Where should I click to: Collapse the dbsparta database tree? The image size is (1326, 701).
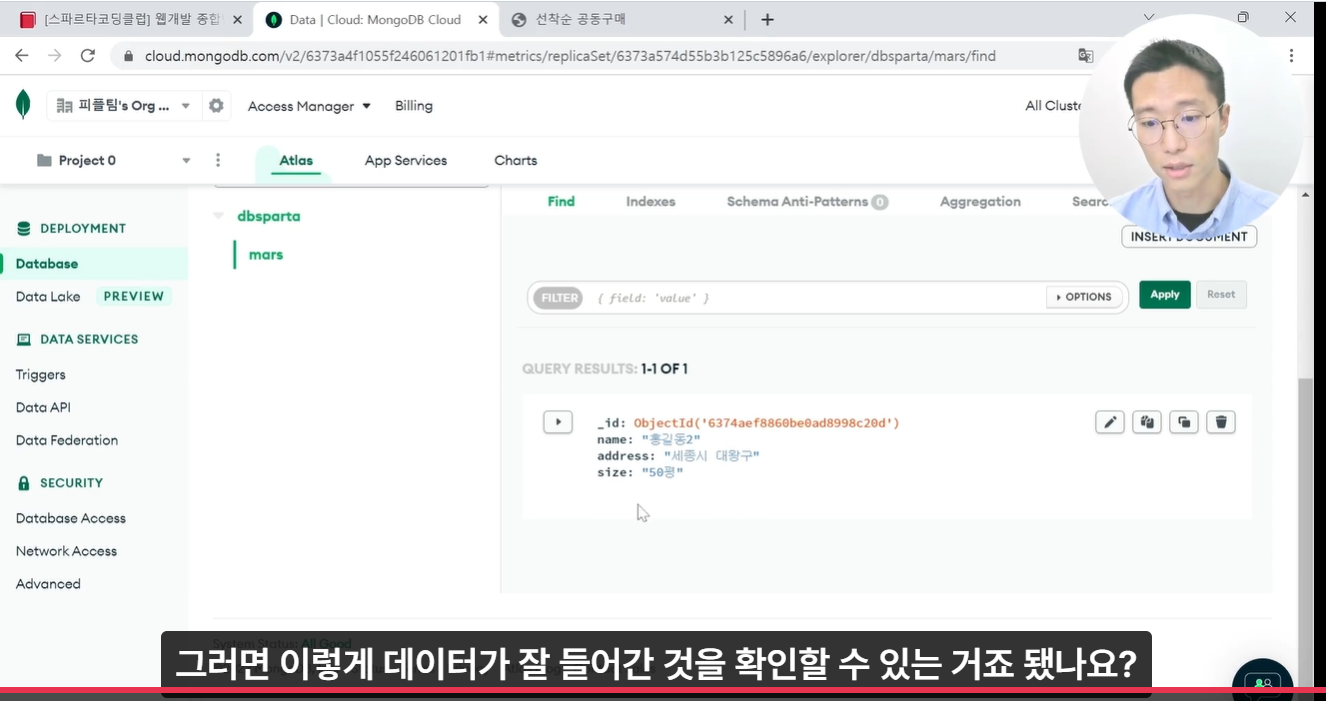tap(219, 216)
